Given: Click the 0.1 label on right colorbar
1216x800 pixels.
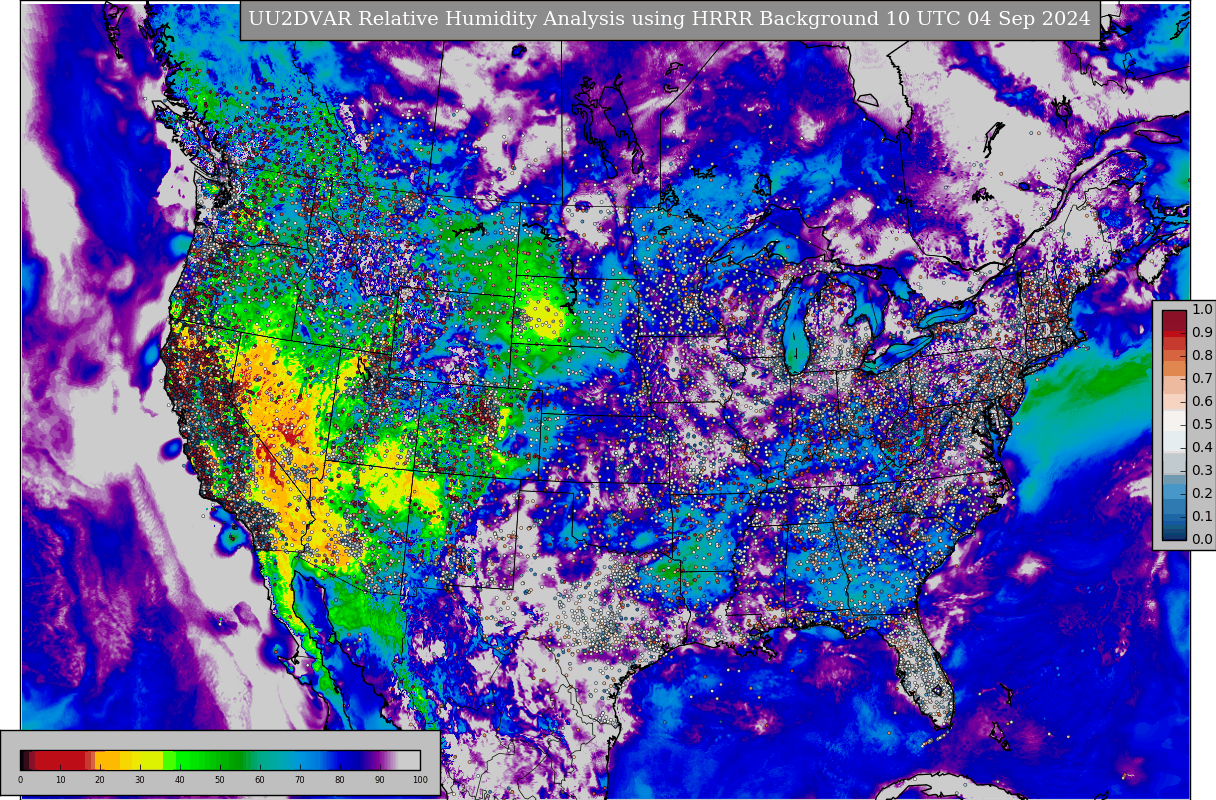Looking at the screenshot, I should point(1202,517).
